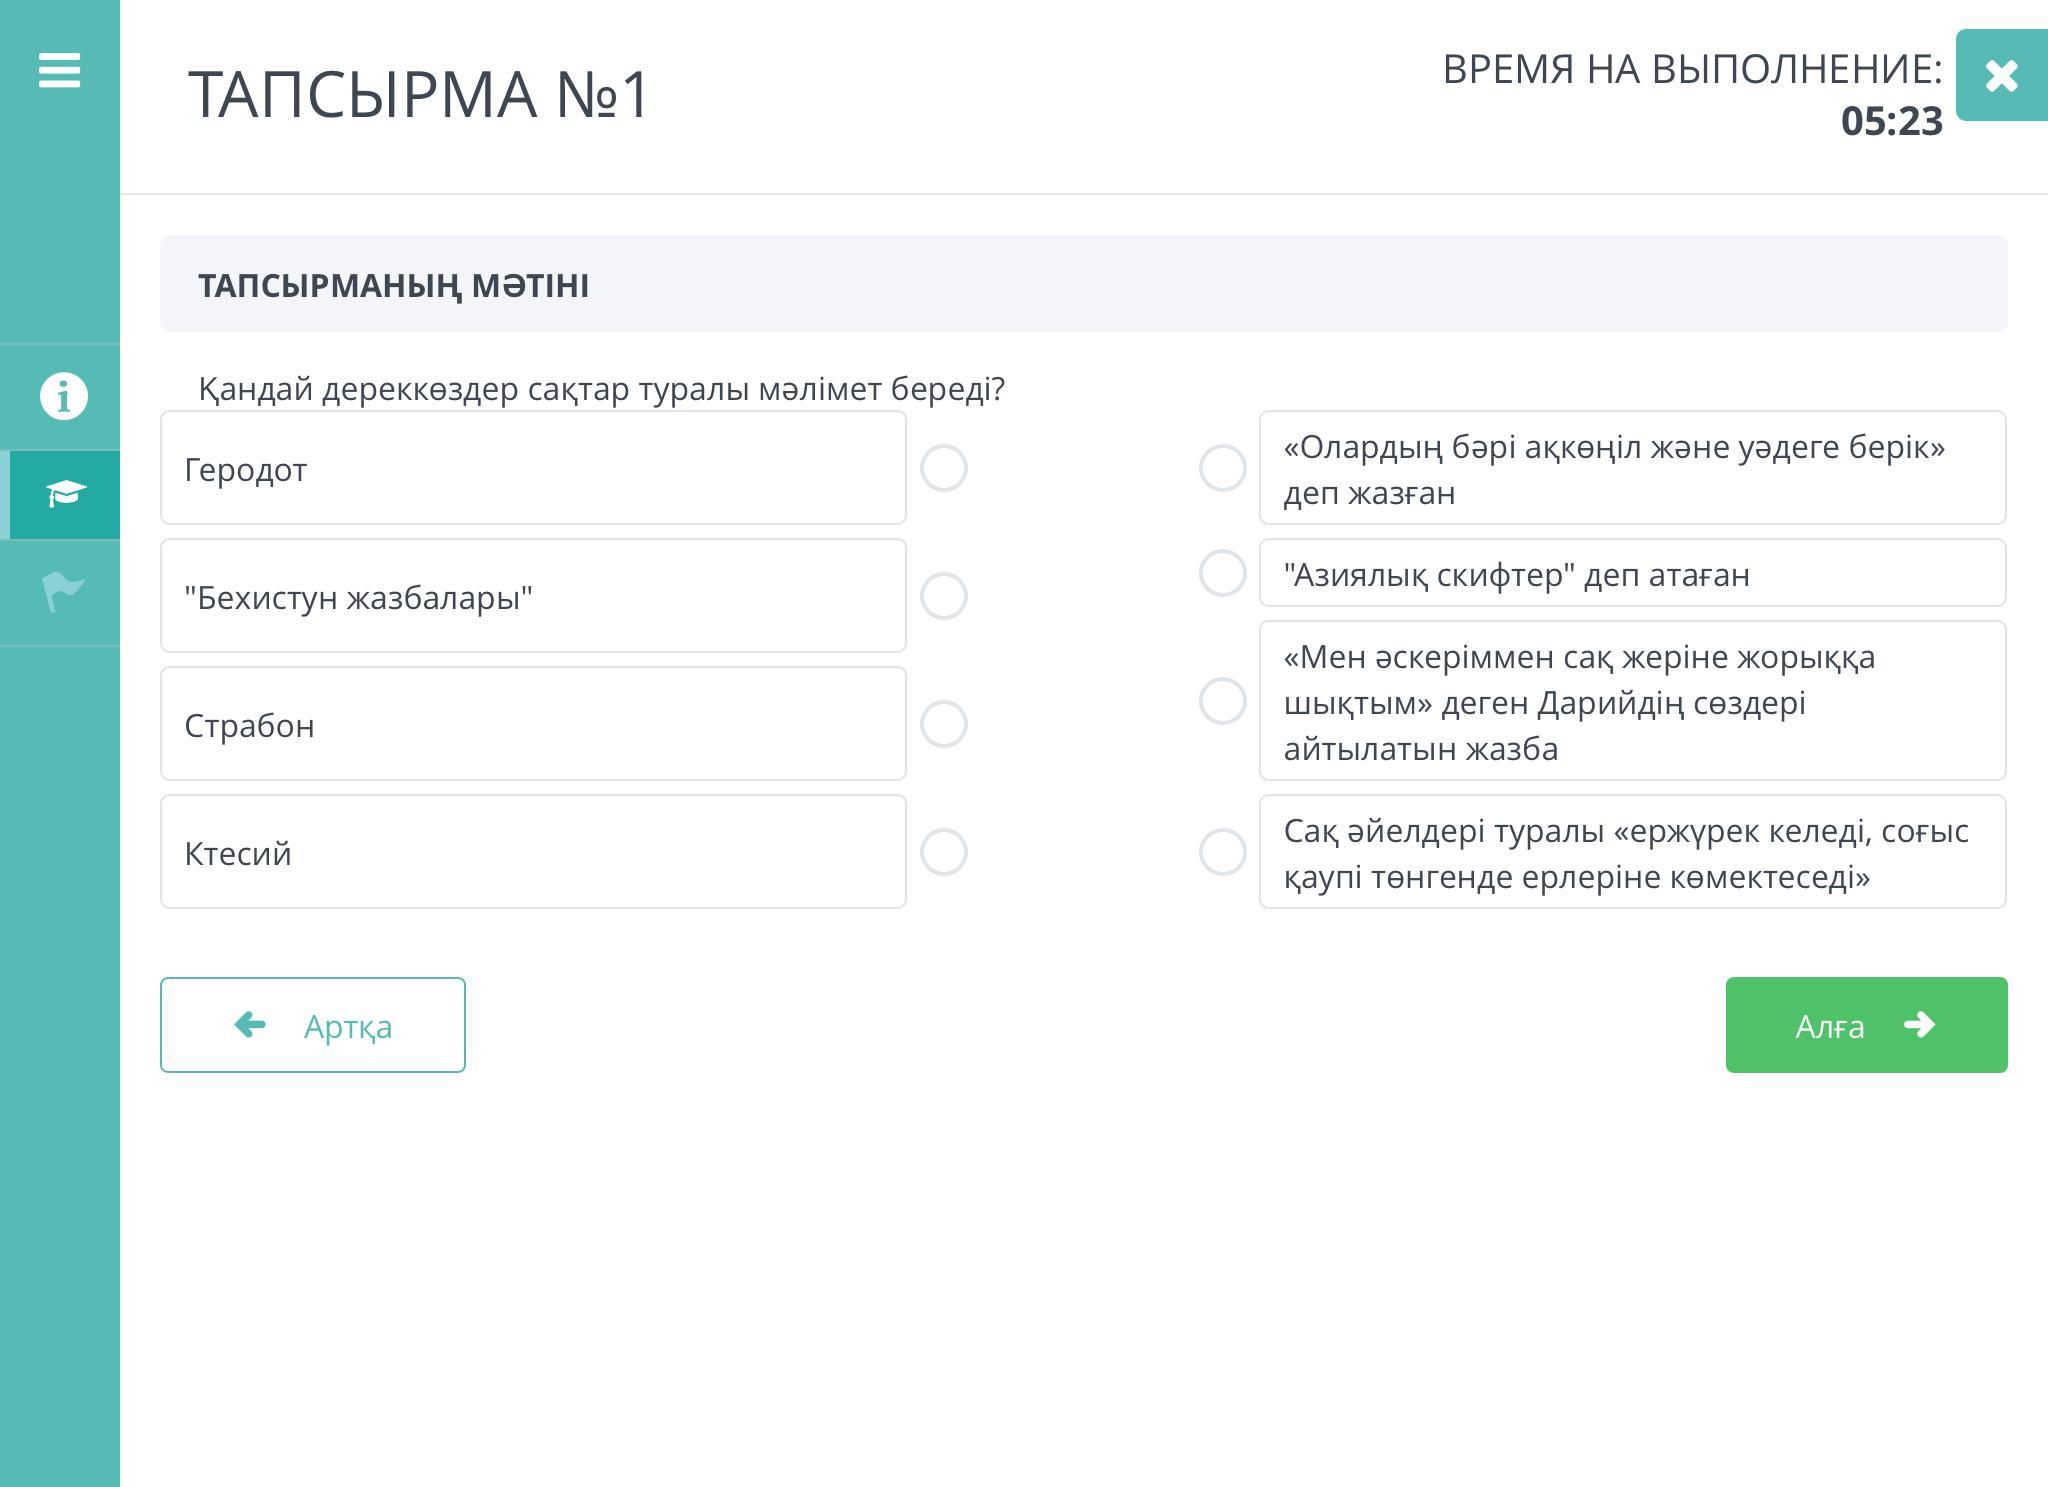Close the task with X icon
This screenshot has height=1487, width=2048.
pos(2001,75)
